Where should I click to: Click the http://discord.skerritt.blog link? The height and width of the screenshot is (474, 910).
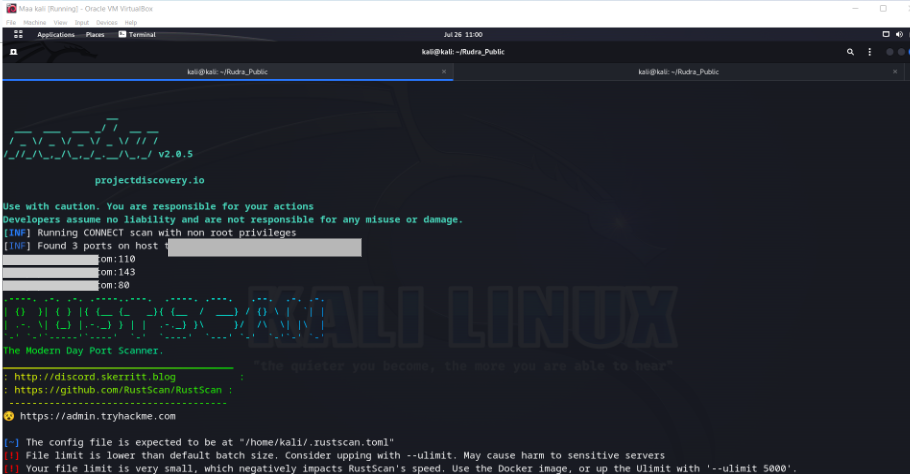(95, 377)
